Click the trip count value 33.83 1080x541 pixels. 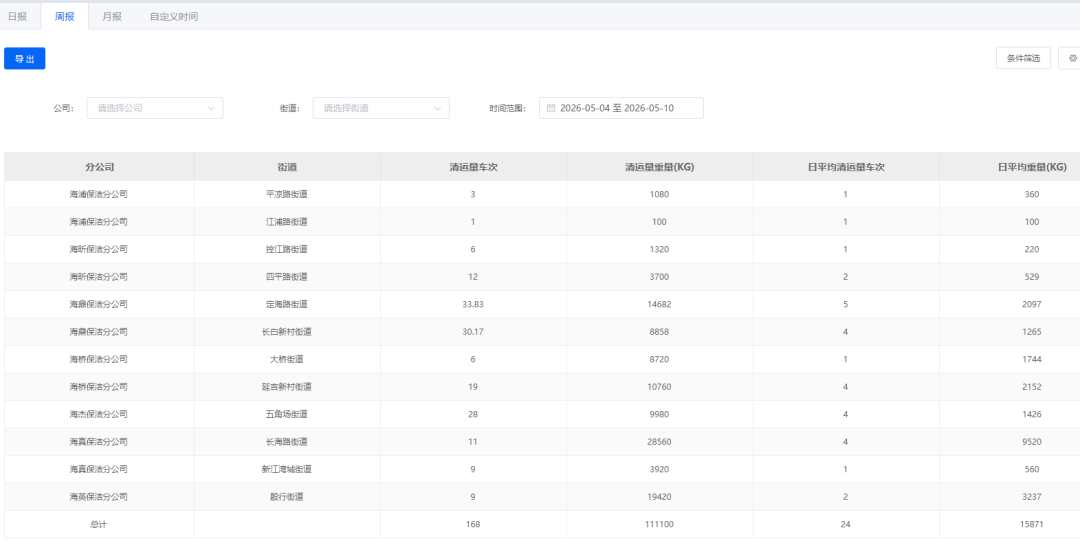(x=473, y=304)
